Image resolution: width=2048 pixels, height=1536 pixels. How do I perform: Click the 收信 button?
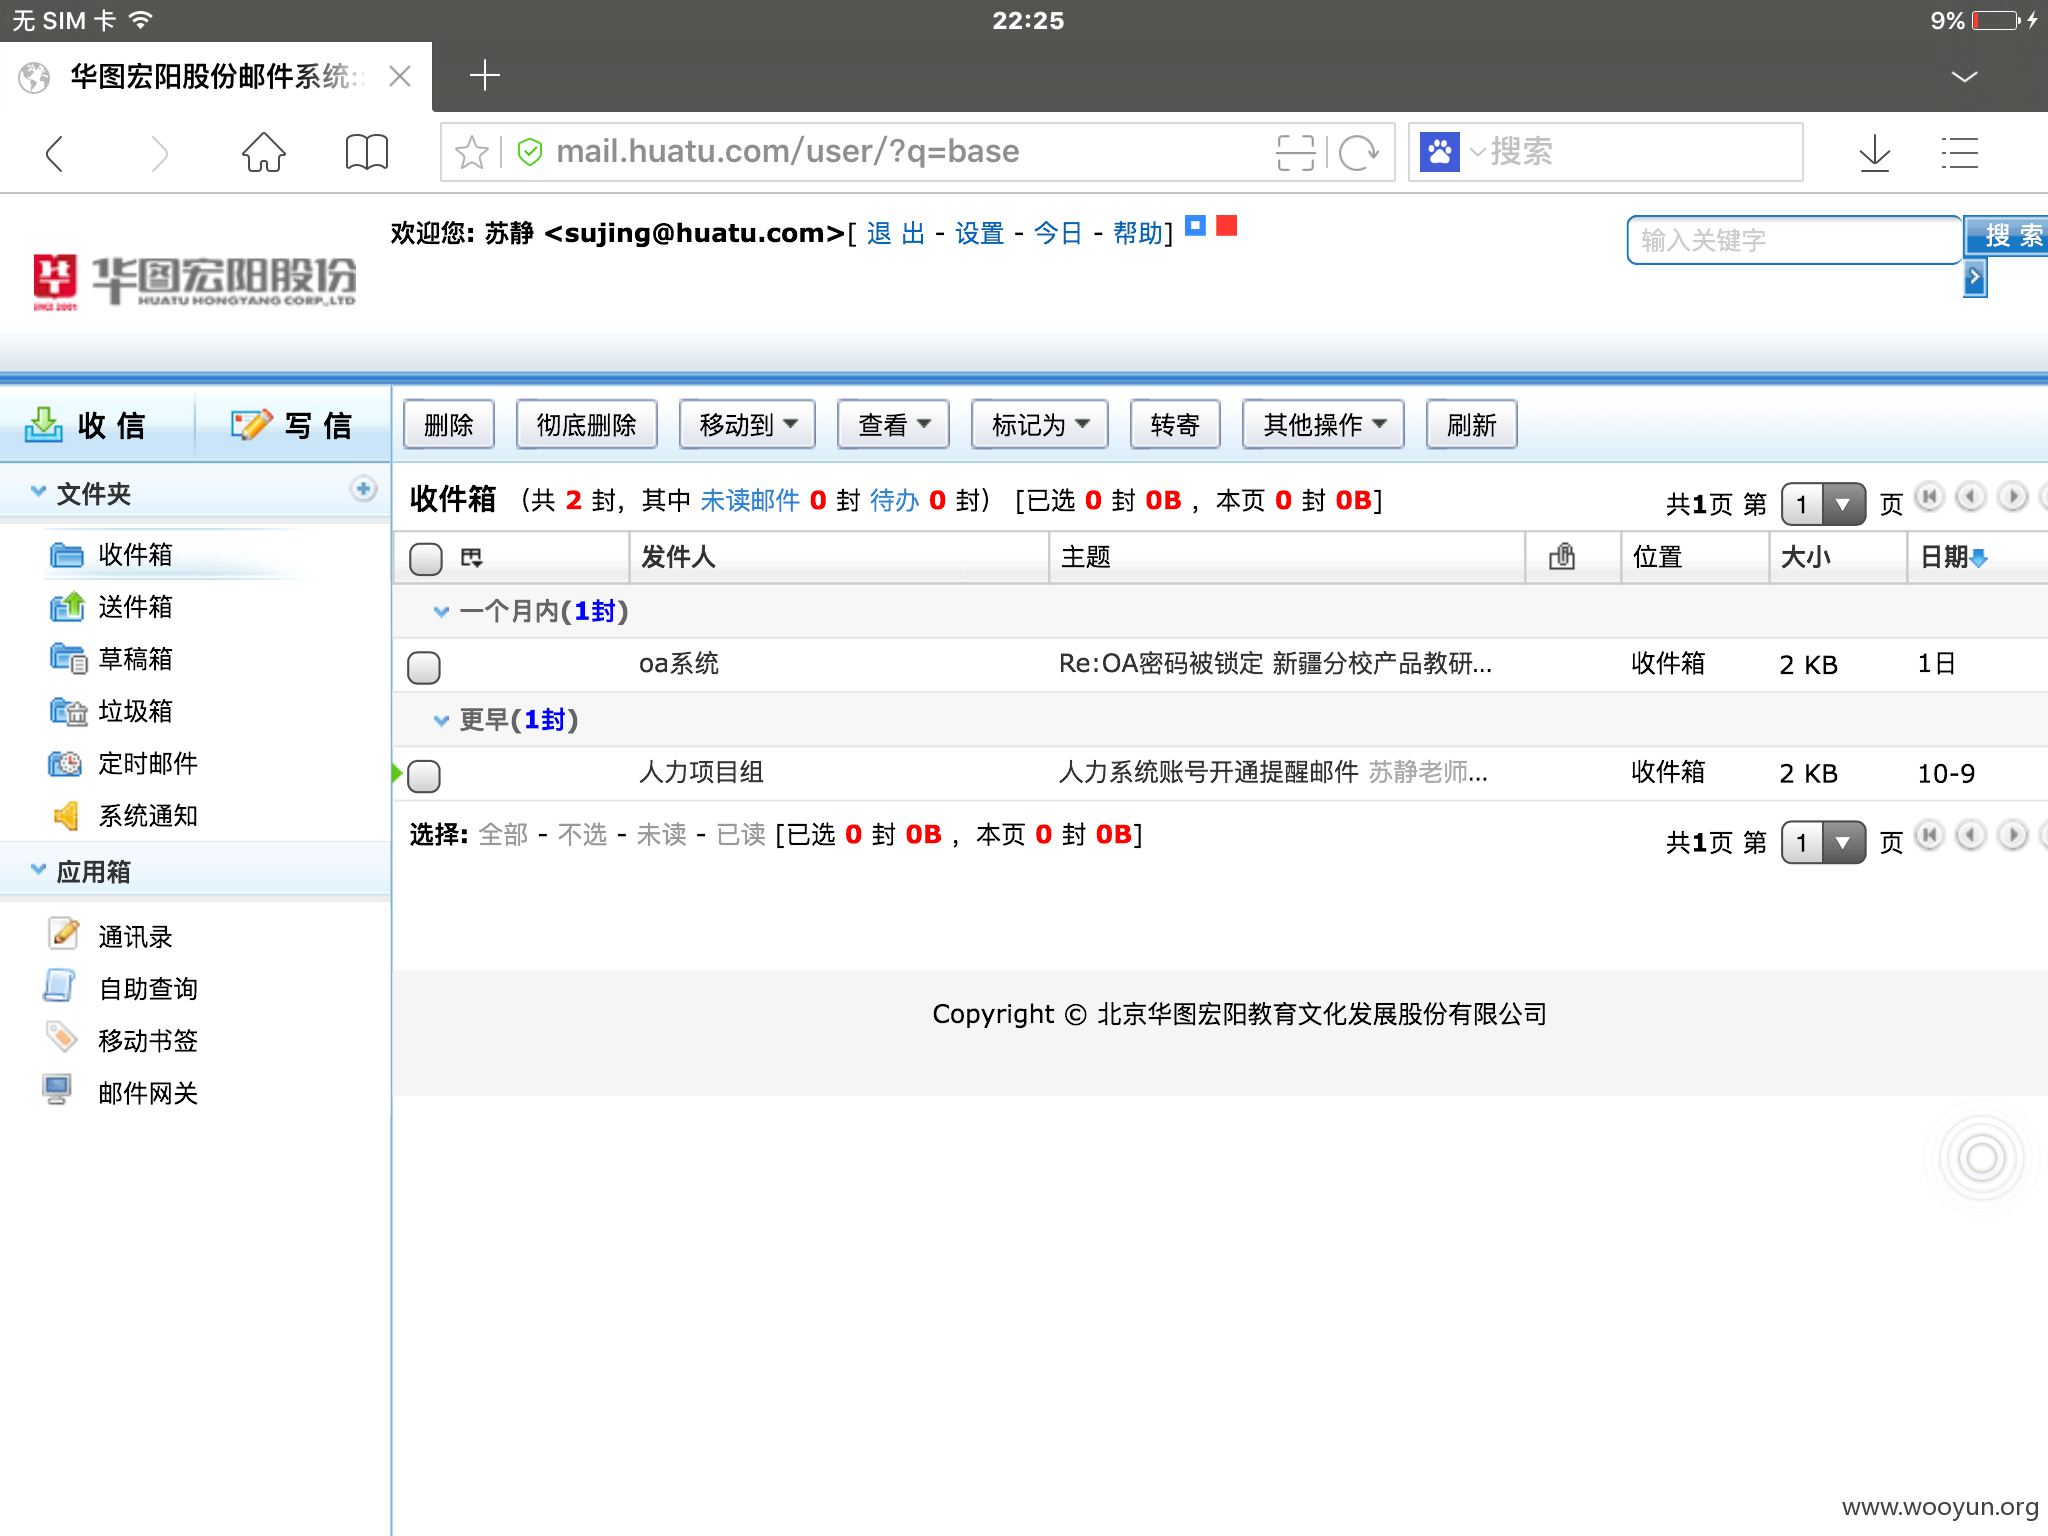pos(86,425)
